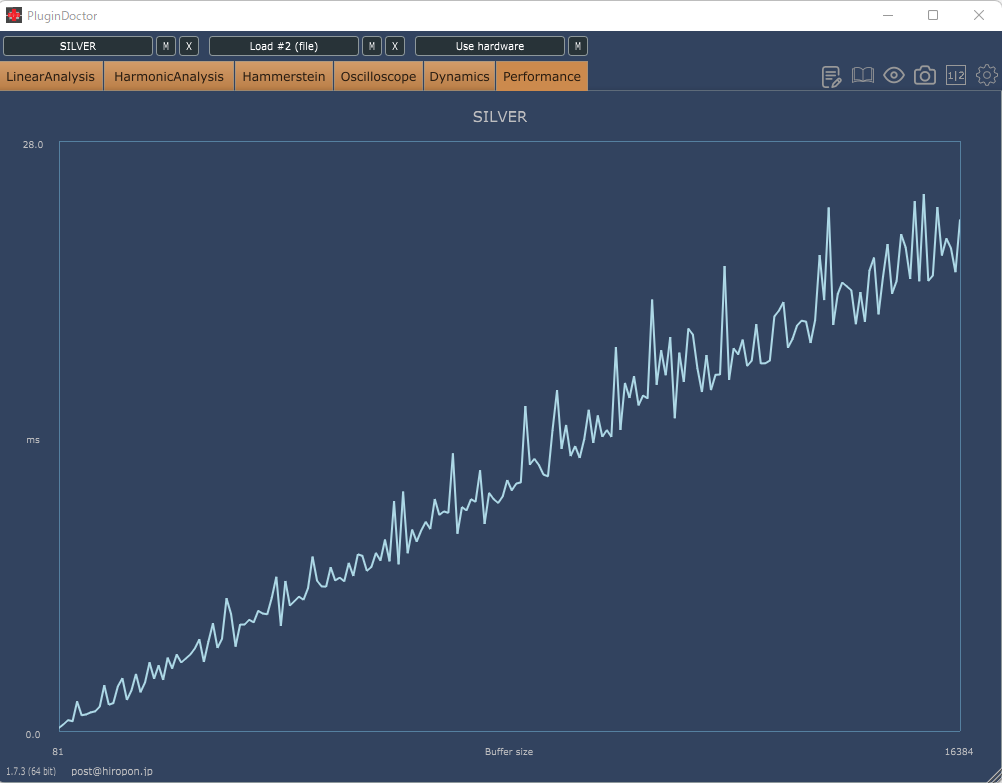Click the PluginDoctor app logo icon
The image size is (1002, 783).
coord(13,15)
